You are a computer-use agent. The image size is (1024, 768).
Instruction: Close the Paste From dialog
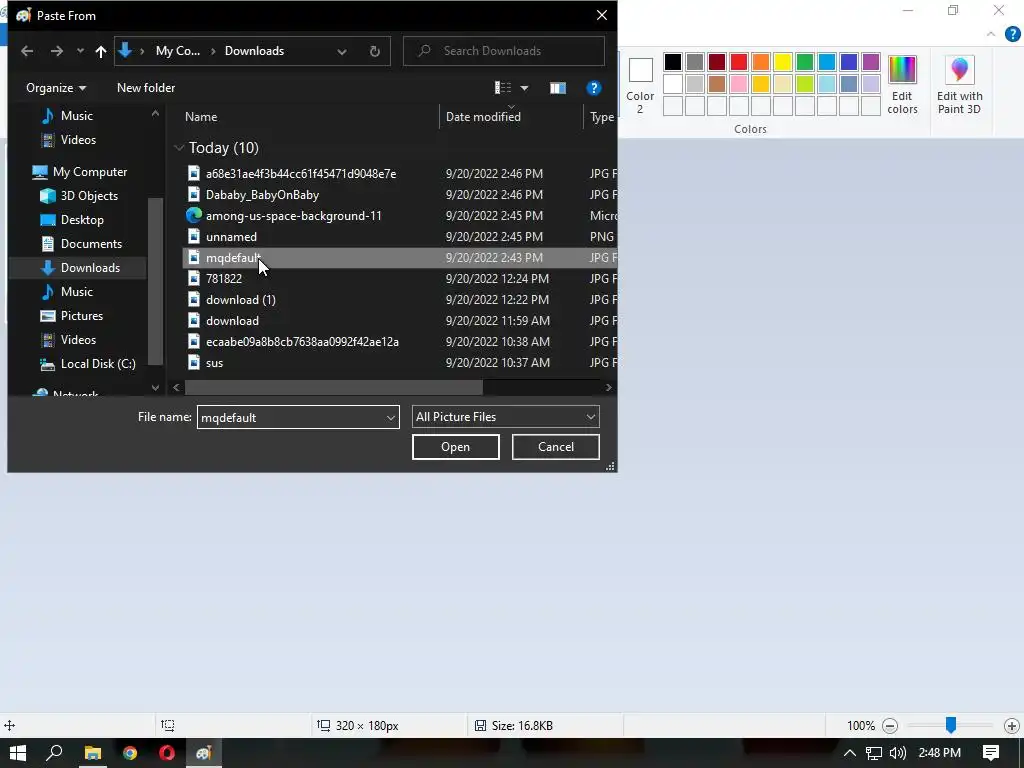coord(601,15)
